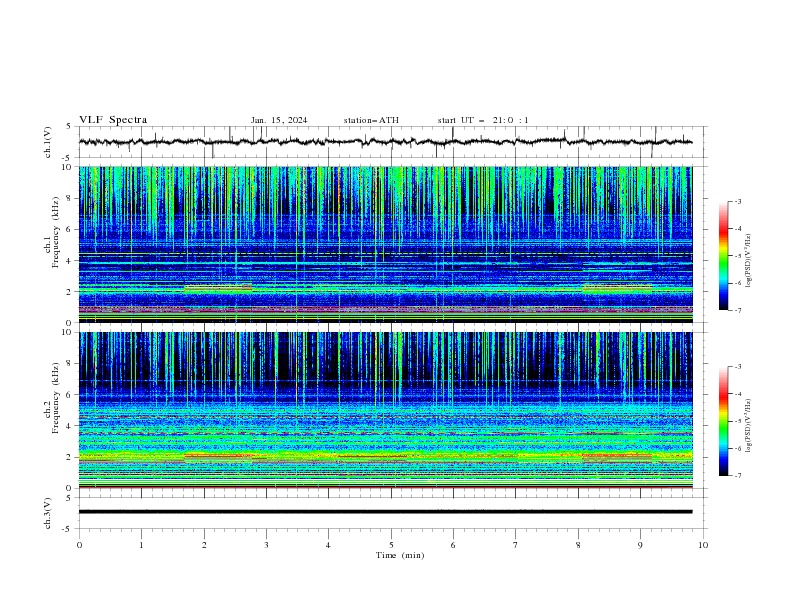The height and width of the screenshot is (612, 792).
Task: Select the date text "Jan. 15, 2024"
Action: (279, 120)
